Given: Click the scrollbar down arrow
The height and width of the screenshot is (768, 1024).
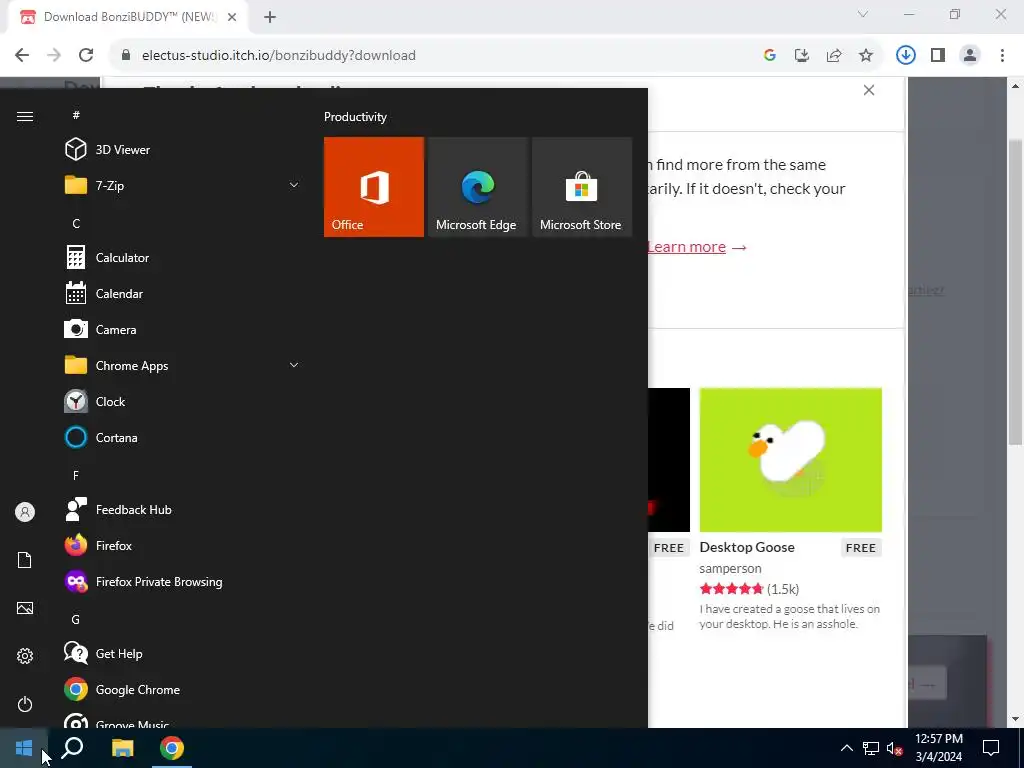Looking at the screenshot, I should [1015, 719].
